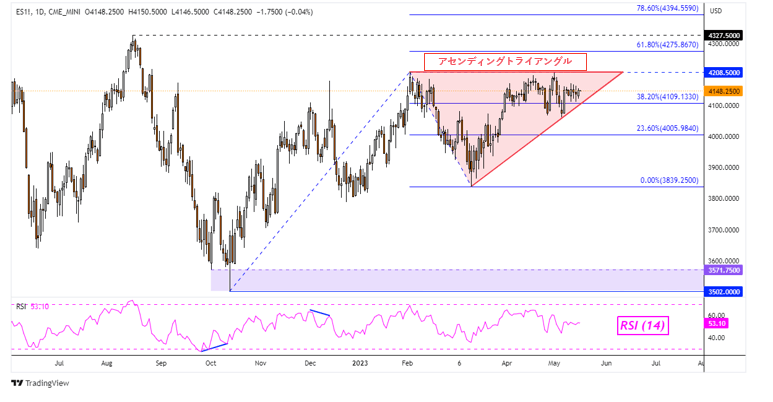Click the black 4327.5000 price tag
773x402 pixels.
coord(724,36)
